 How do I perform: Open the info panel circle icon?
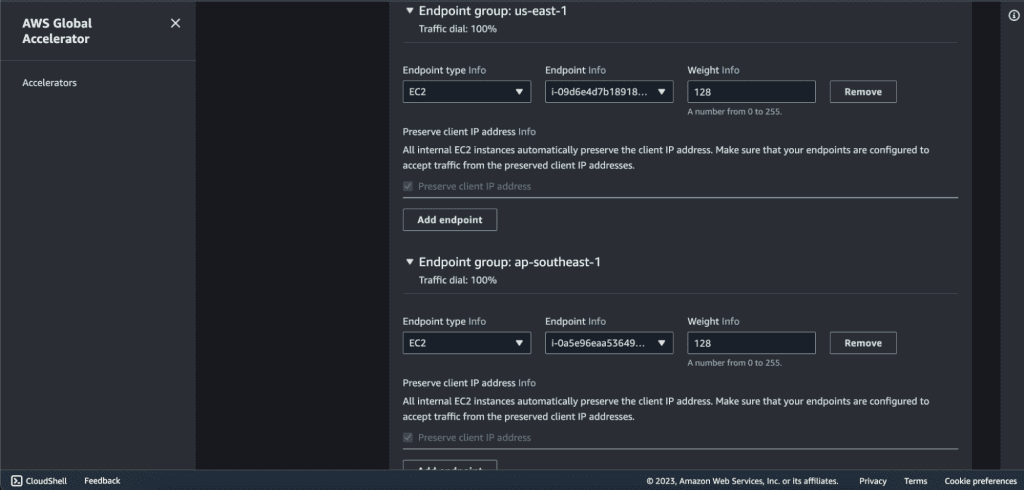[1014, 16]
